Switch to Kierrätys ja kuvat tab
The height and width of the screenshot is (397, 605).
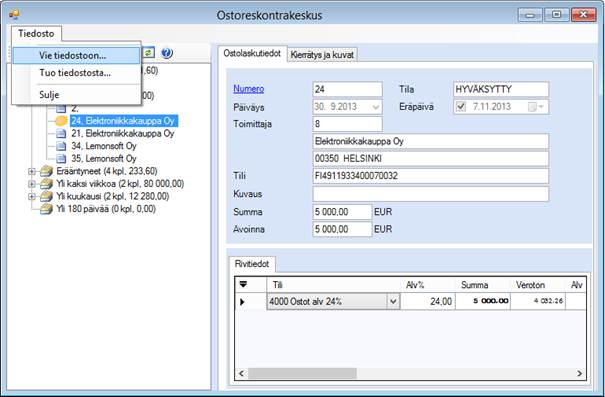pyautogui.click(x=322, y=55)
